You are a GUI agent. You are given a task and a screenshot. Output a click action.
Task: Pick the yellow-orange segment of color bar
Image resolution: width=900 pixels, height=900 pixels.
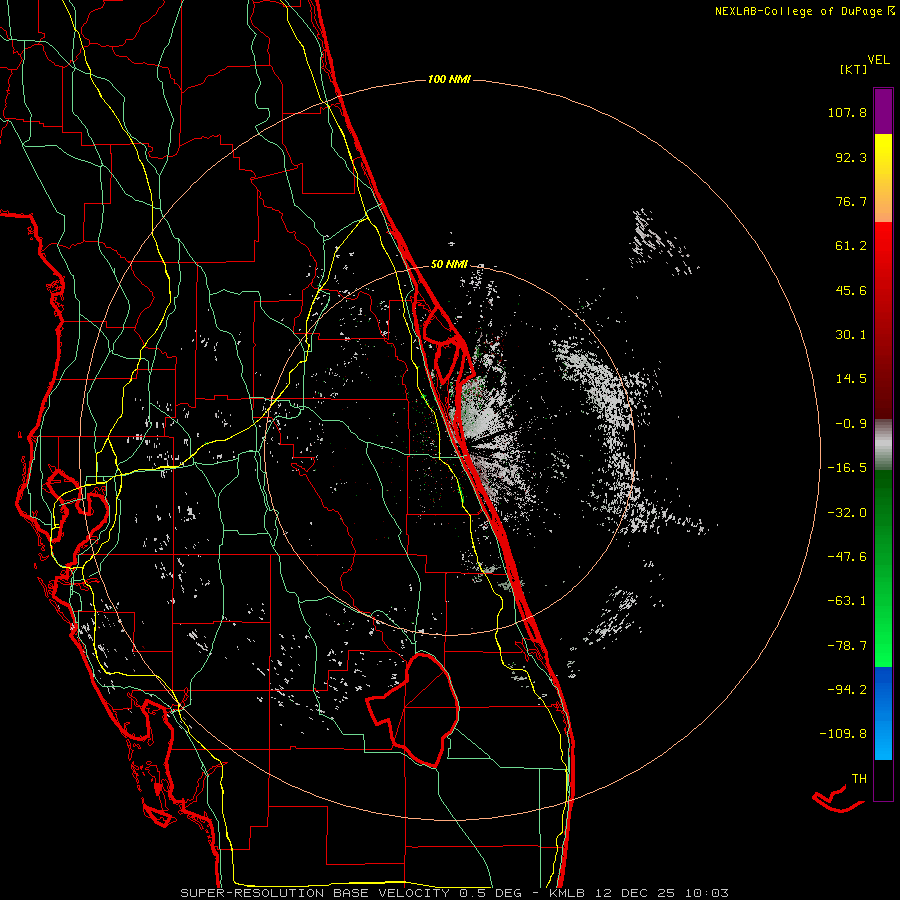[x=883, y=178]
